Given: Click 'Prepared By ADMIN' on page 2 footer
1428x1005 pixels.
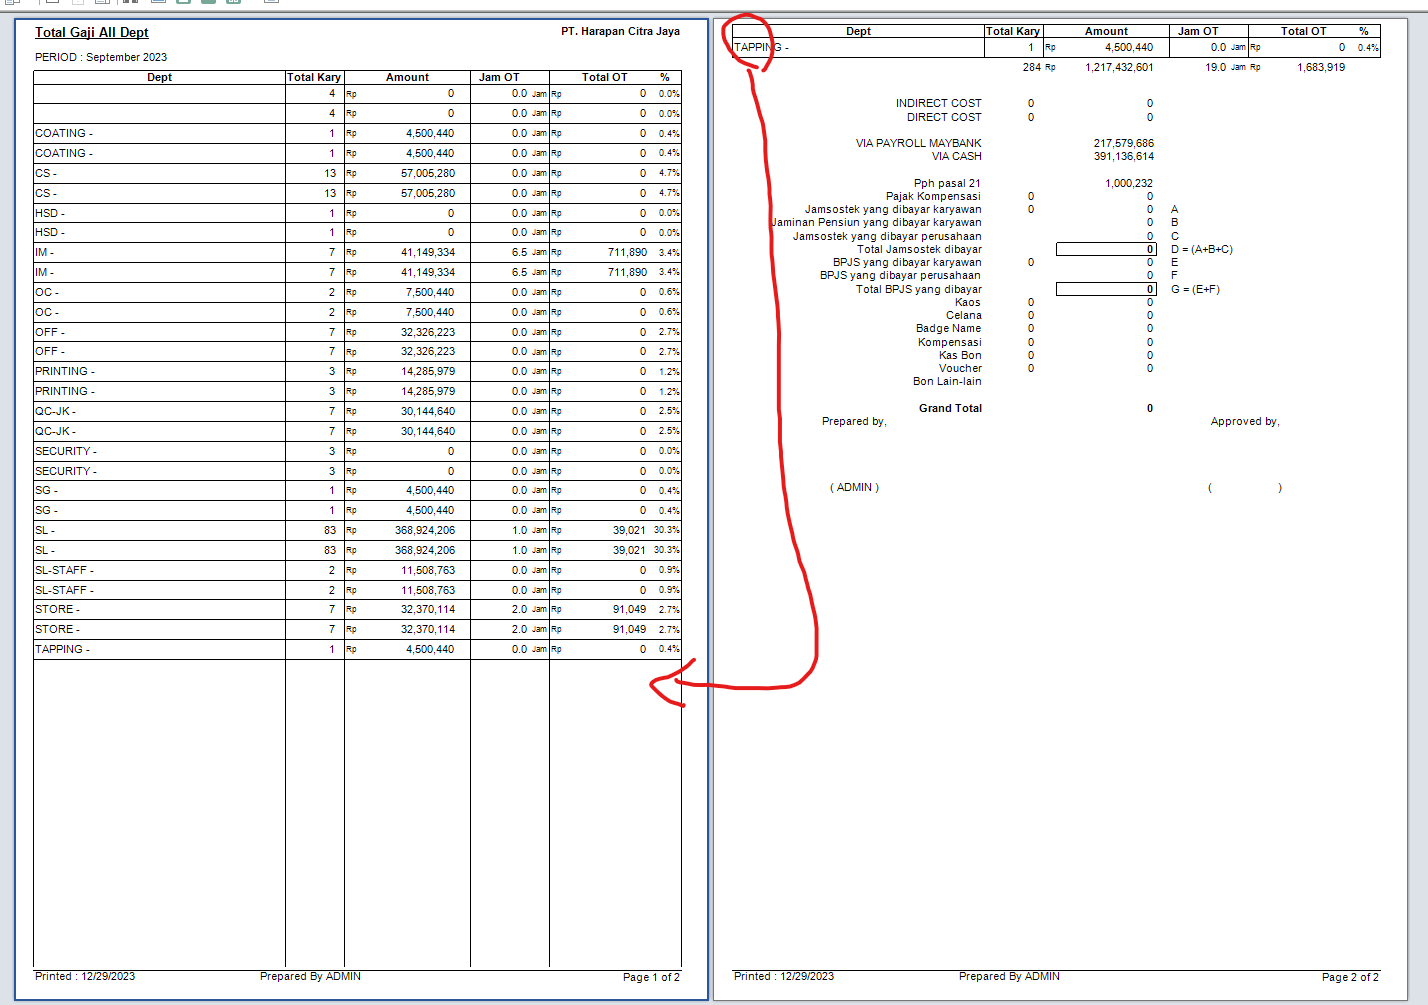Looking at the screenshot, I should click(x=1009, y=976).
